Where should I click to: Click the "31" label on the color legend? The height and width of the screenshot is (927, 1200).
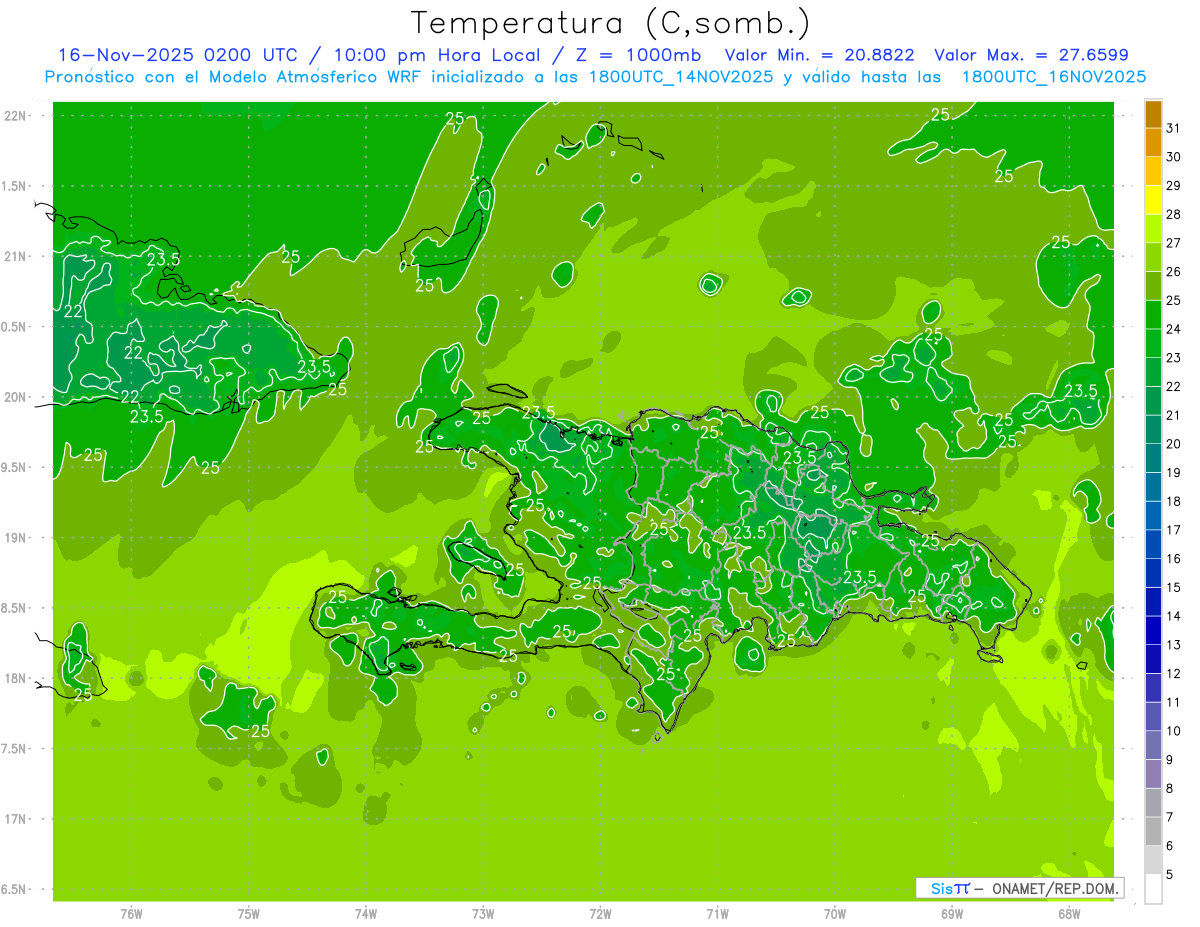click(1173, 127)
